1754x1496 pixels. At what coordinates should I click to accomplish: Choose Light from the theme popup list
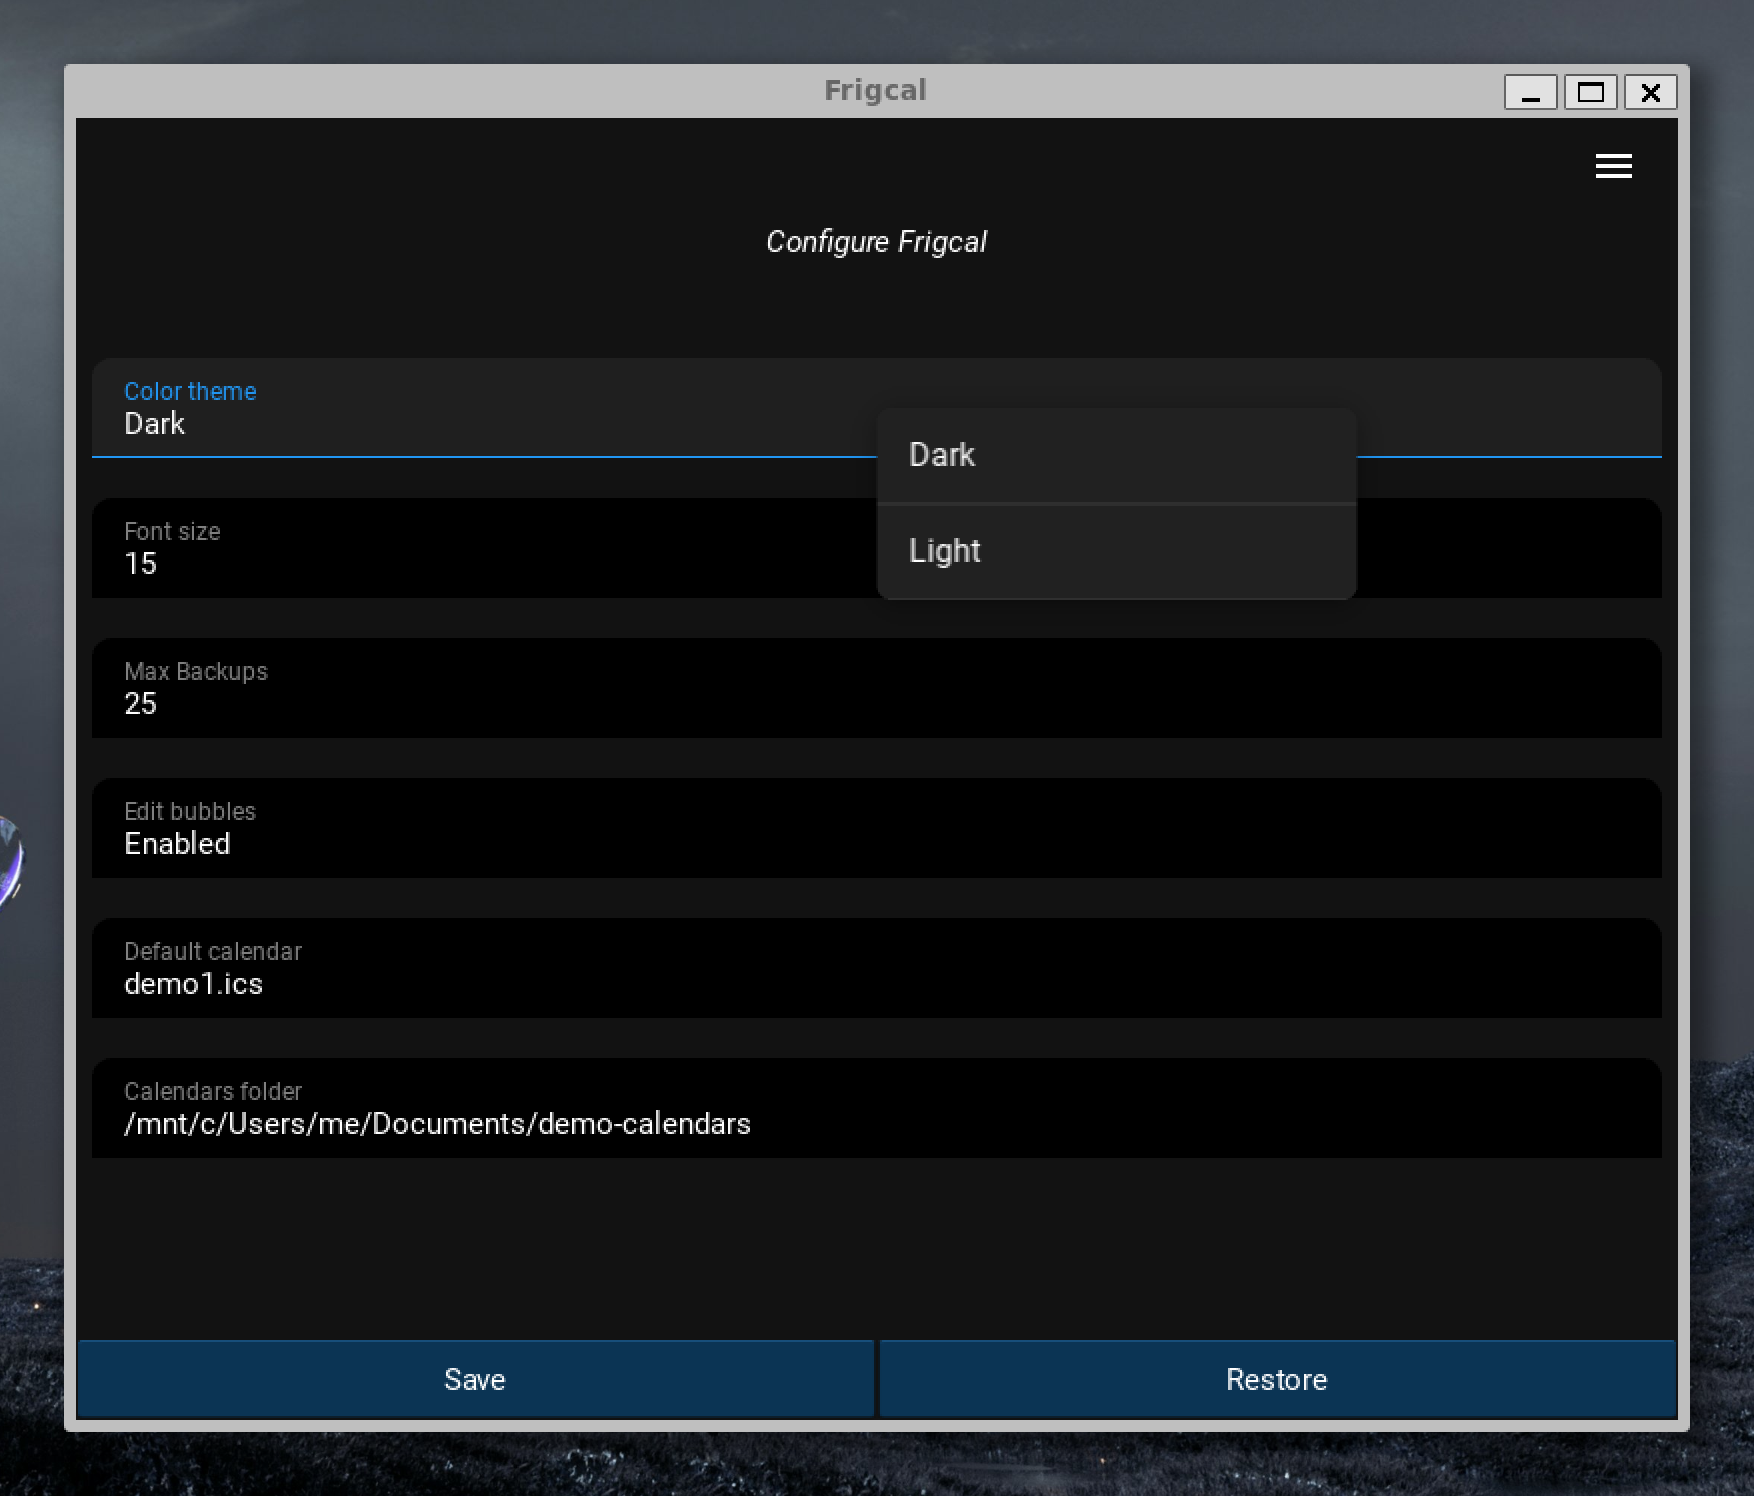point(1115,551)
